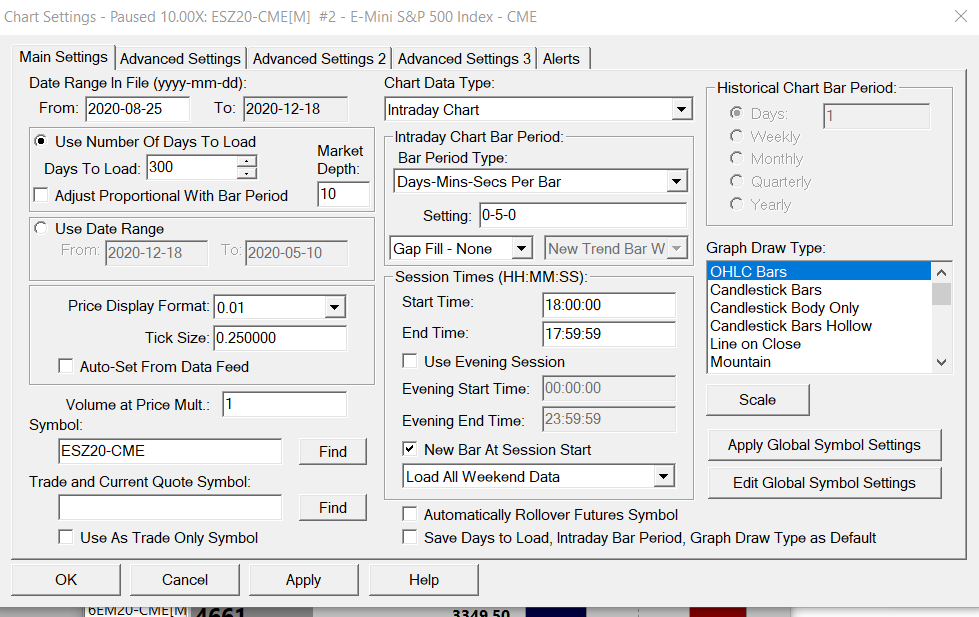Click the Tick Size input field
This screenshot has width=979, height=617.
(280, 338)
